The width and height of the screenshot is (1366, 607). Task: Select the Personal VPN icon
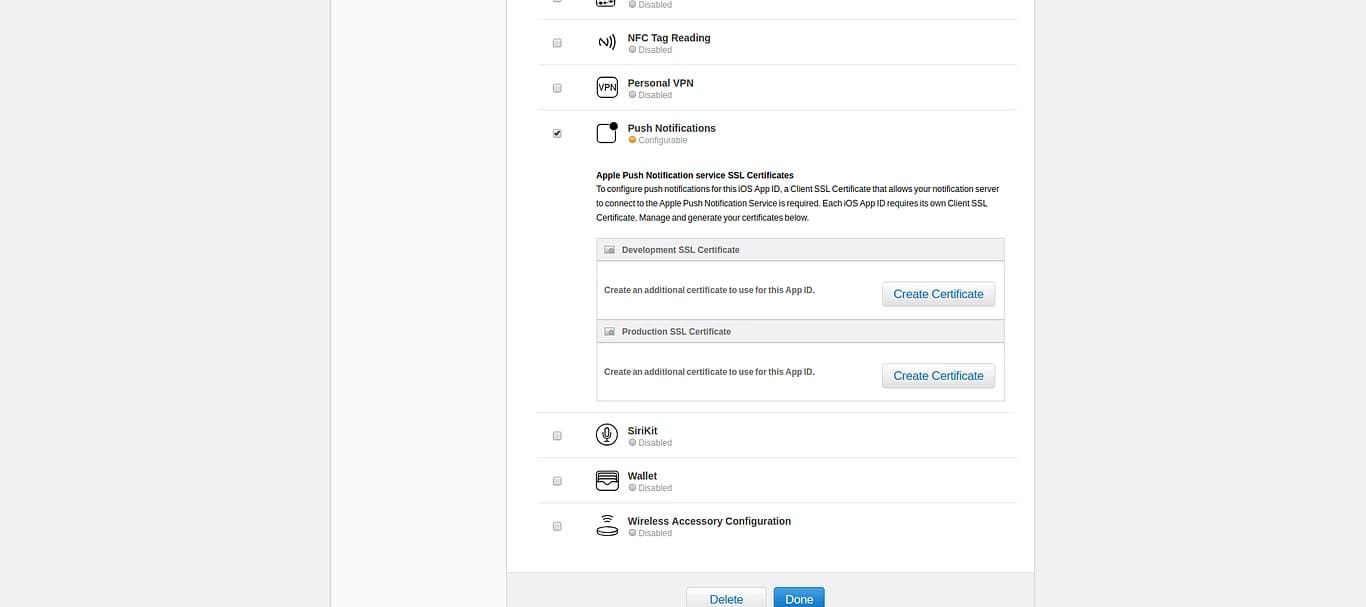[x=607, y=87]
